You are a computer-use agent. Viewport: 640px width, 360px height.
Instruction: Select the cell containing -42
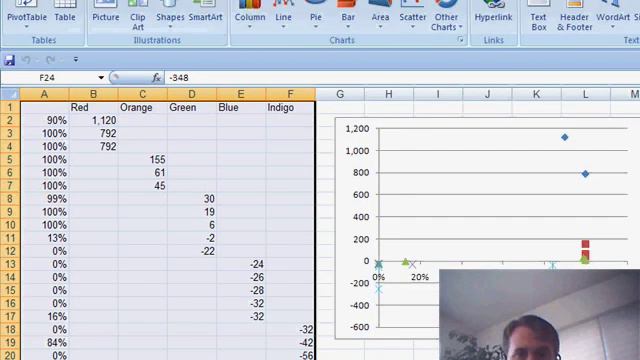(290, 342)
